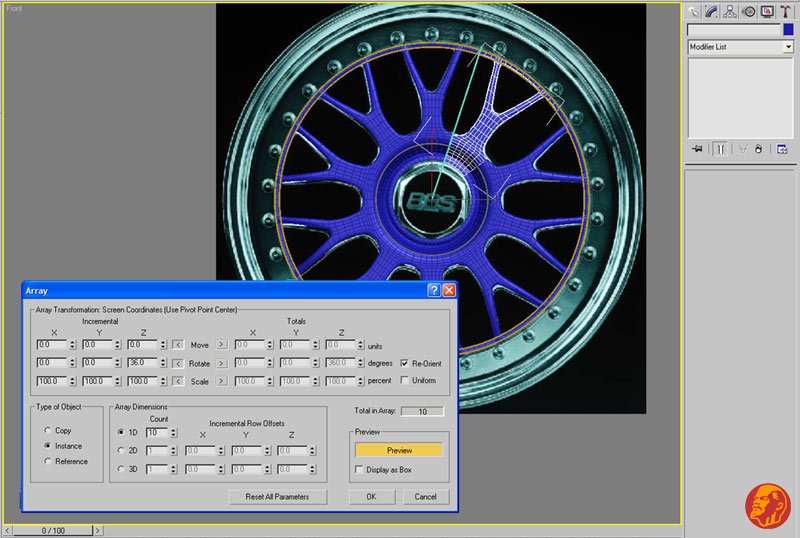Select the 2D array dimension

[x=121, y=450]
